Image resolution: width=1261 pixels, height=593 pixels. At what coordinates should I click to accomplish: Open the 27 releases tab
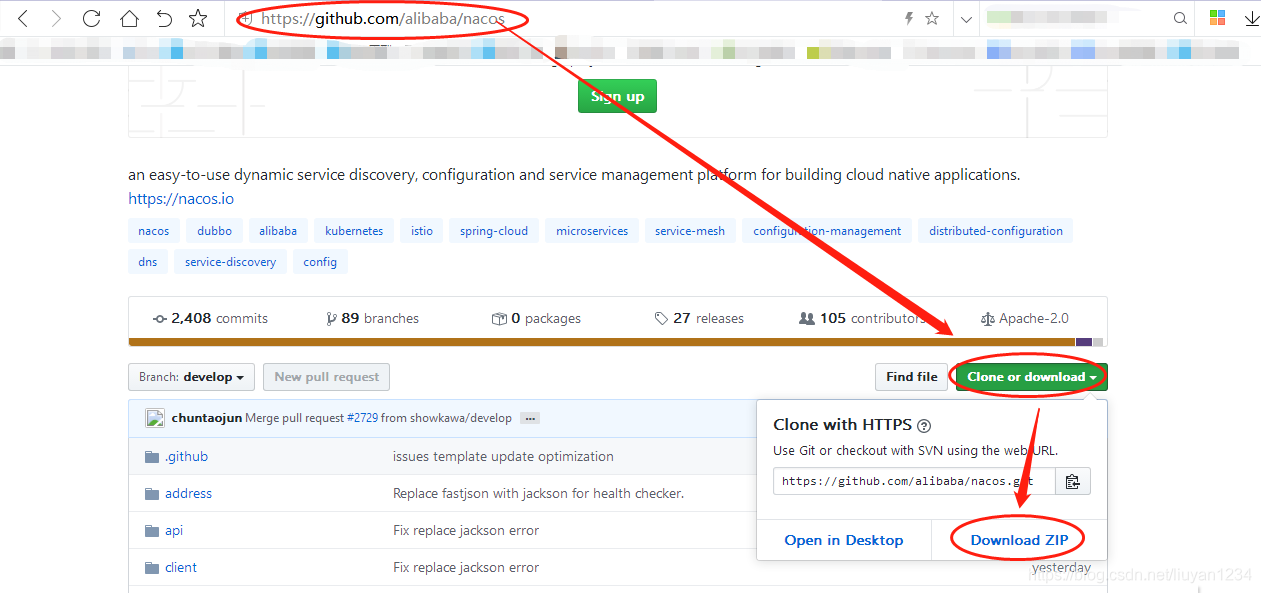tap(699, 318)
